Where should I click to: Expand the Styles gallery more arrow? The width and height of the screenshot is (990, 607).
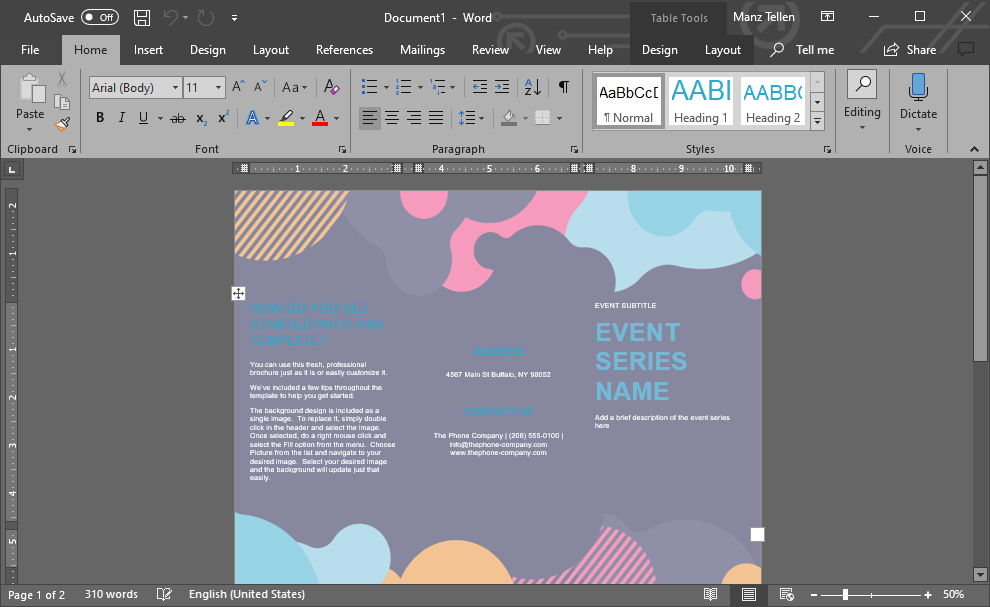pos(817,121)
